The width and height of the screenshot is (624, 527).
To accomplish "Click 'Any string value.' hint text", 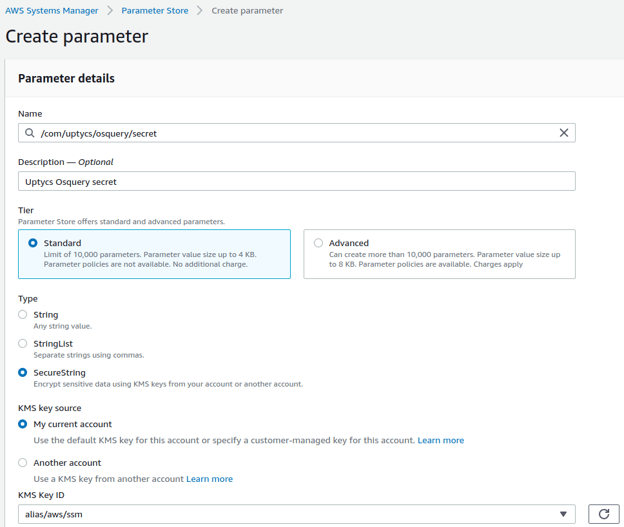I will (x=63, y=326).
